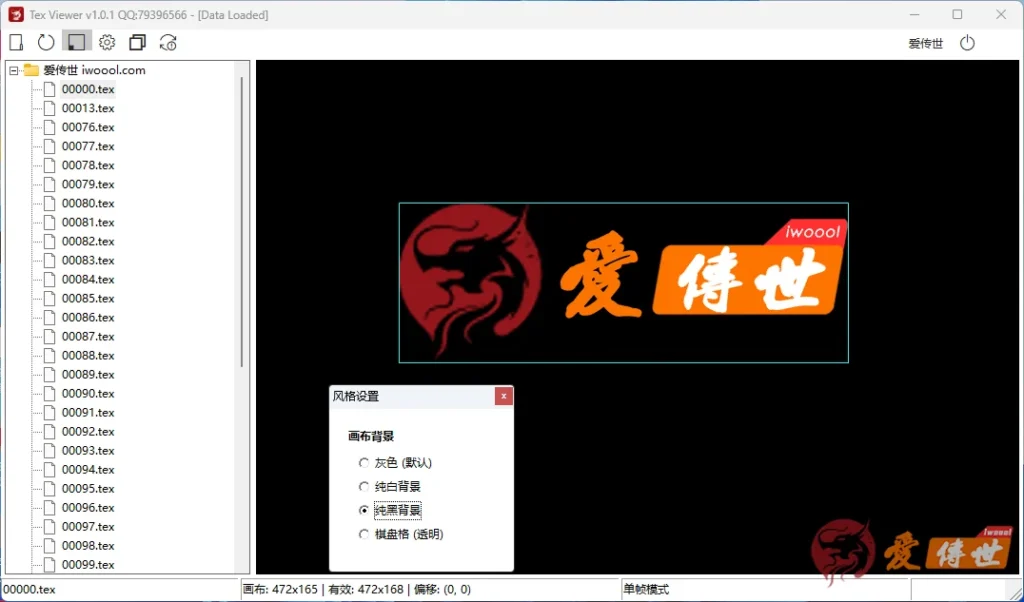
Task: Select 灰色 (默认) background radio button
Action: [x=364, y=463]
